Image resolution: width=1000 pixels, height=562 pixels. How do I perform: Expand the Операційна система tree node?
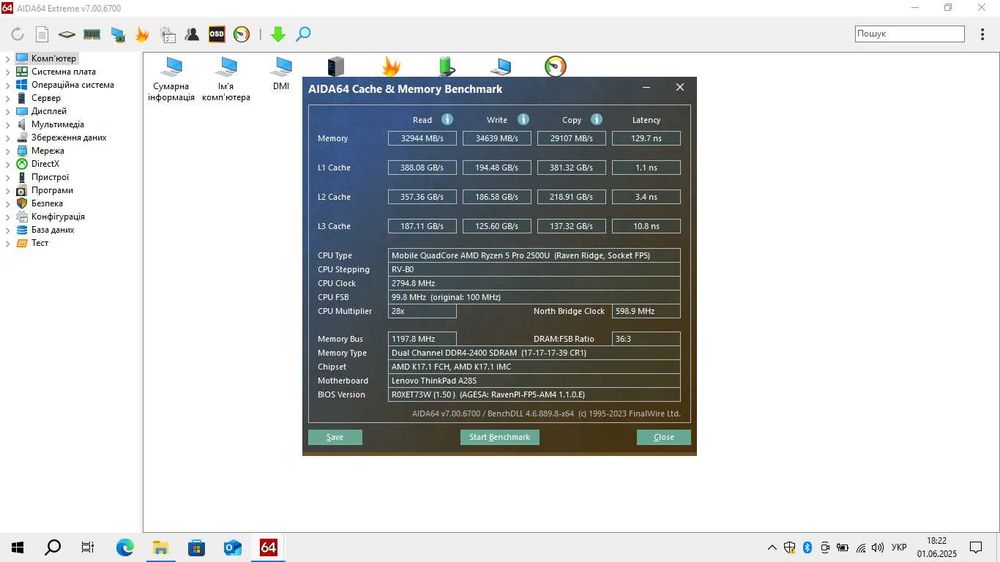click(x=8, y=85)
